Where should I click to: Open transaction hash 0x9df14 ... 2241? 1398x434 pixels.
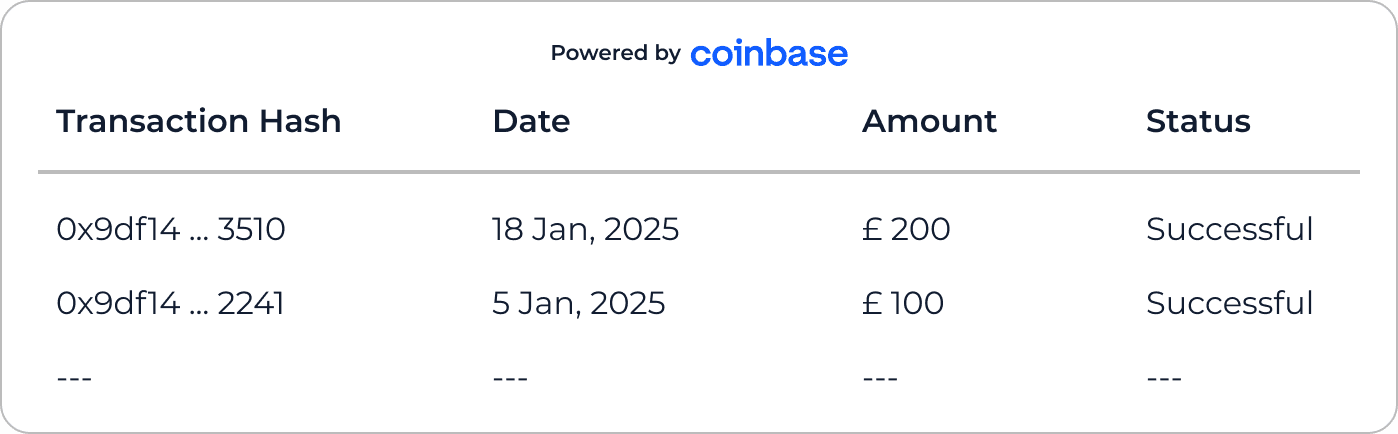pyautogui.click(x=171, y=303)
